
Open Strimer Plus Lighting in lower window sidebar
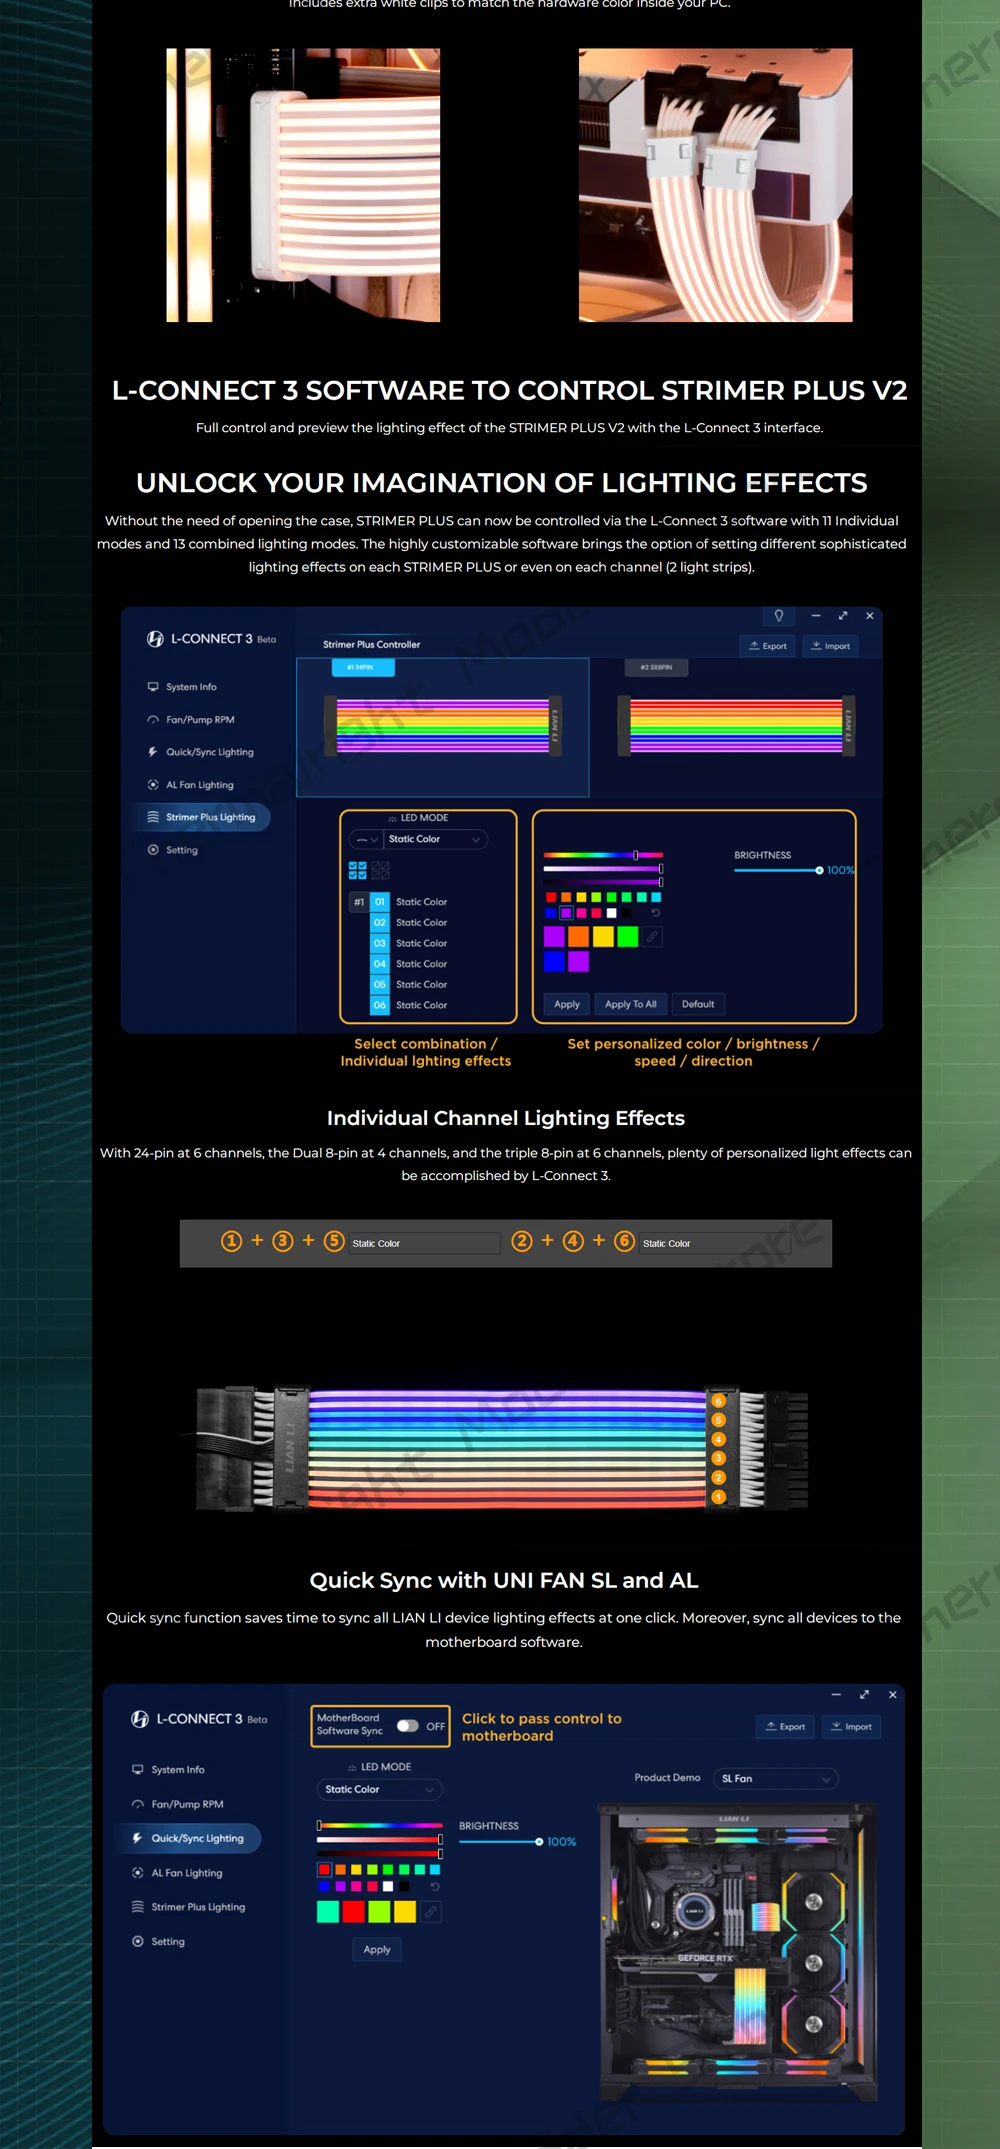tap(188, 1907)
